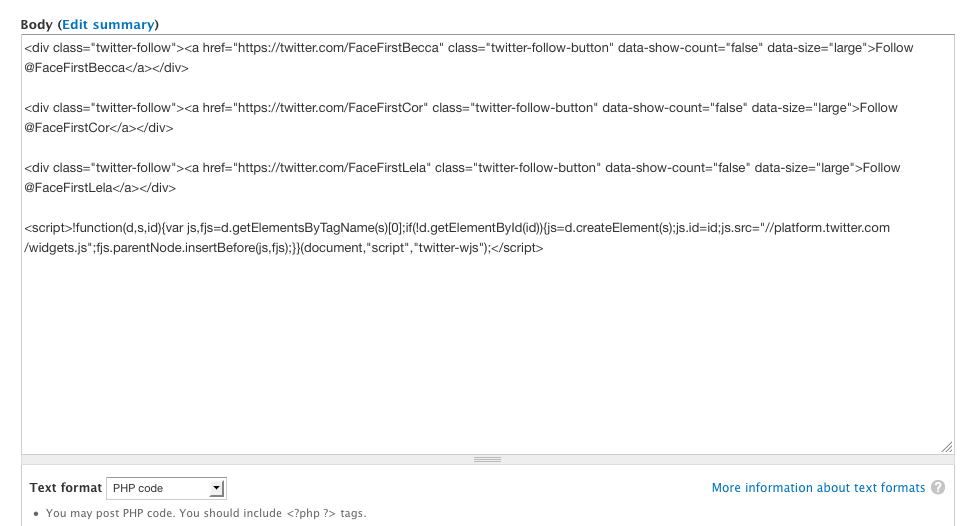This screenshot has width=974, height=526.
Task: Click the PHP code dropdown arrow
Action: pos(216,488)
